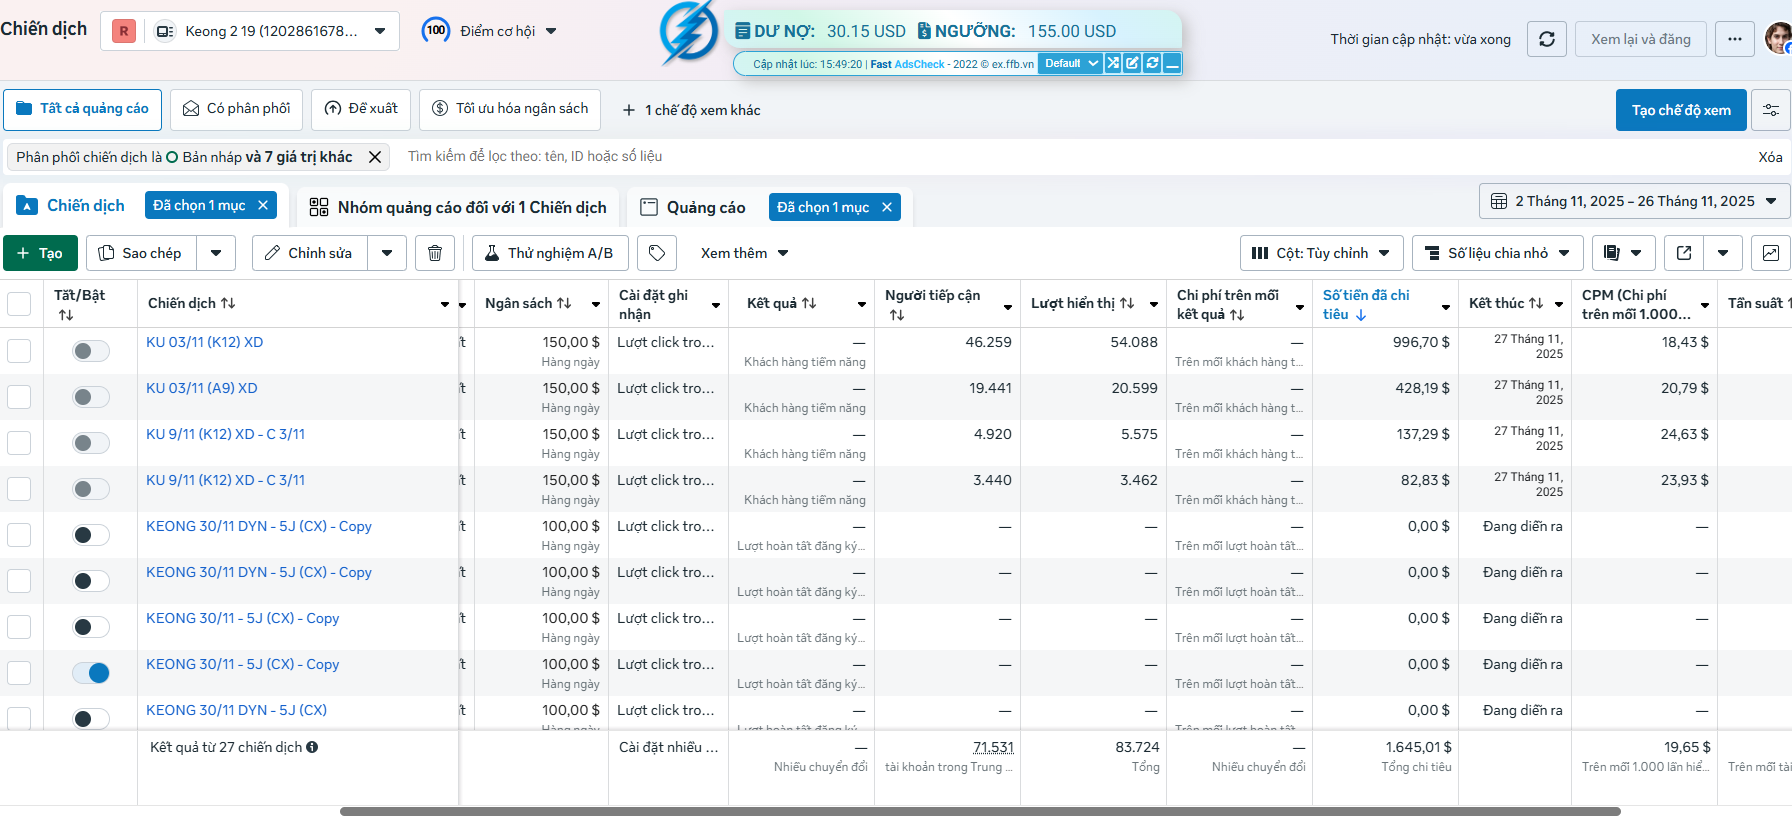
Task: Click total spend value 1.645,01 $
Action: point(1418,747)
